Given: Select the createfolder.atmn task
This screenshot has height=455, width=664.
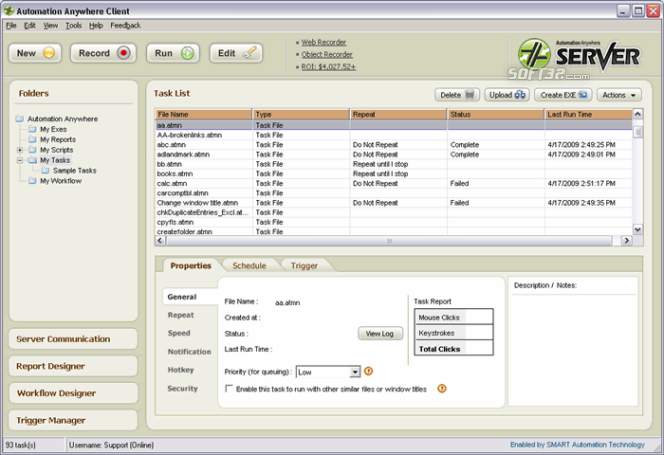Looking at the screenshot, I should [x=394, y=232].
